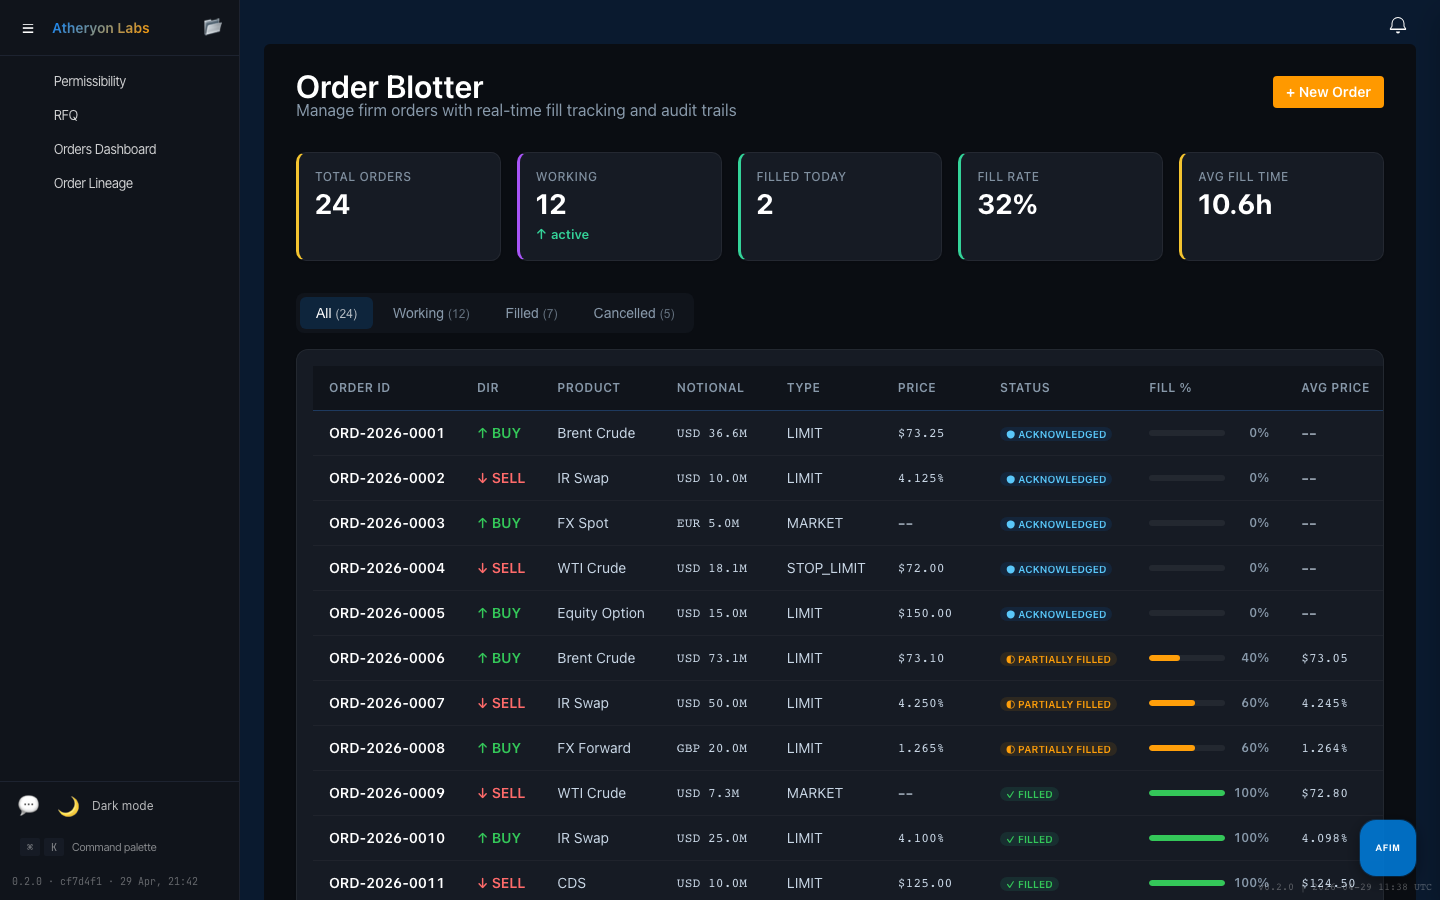Click notional USD 73.1M

[712, 658]
